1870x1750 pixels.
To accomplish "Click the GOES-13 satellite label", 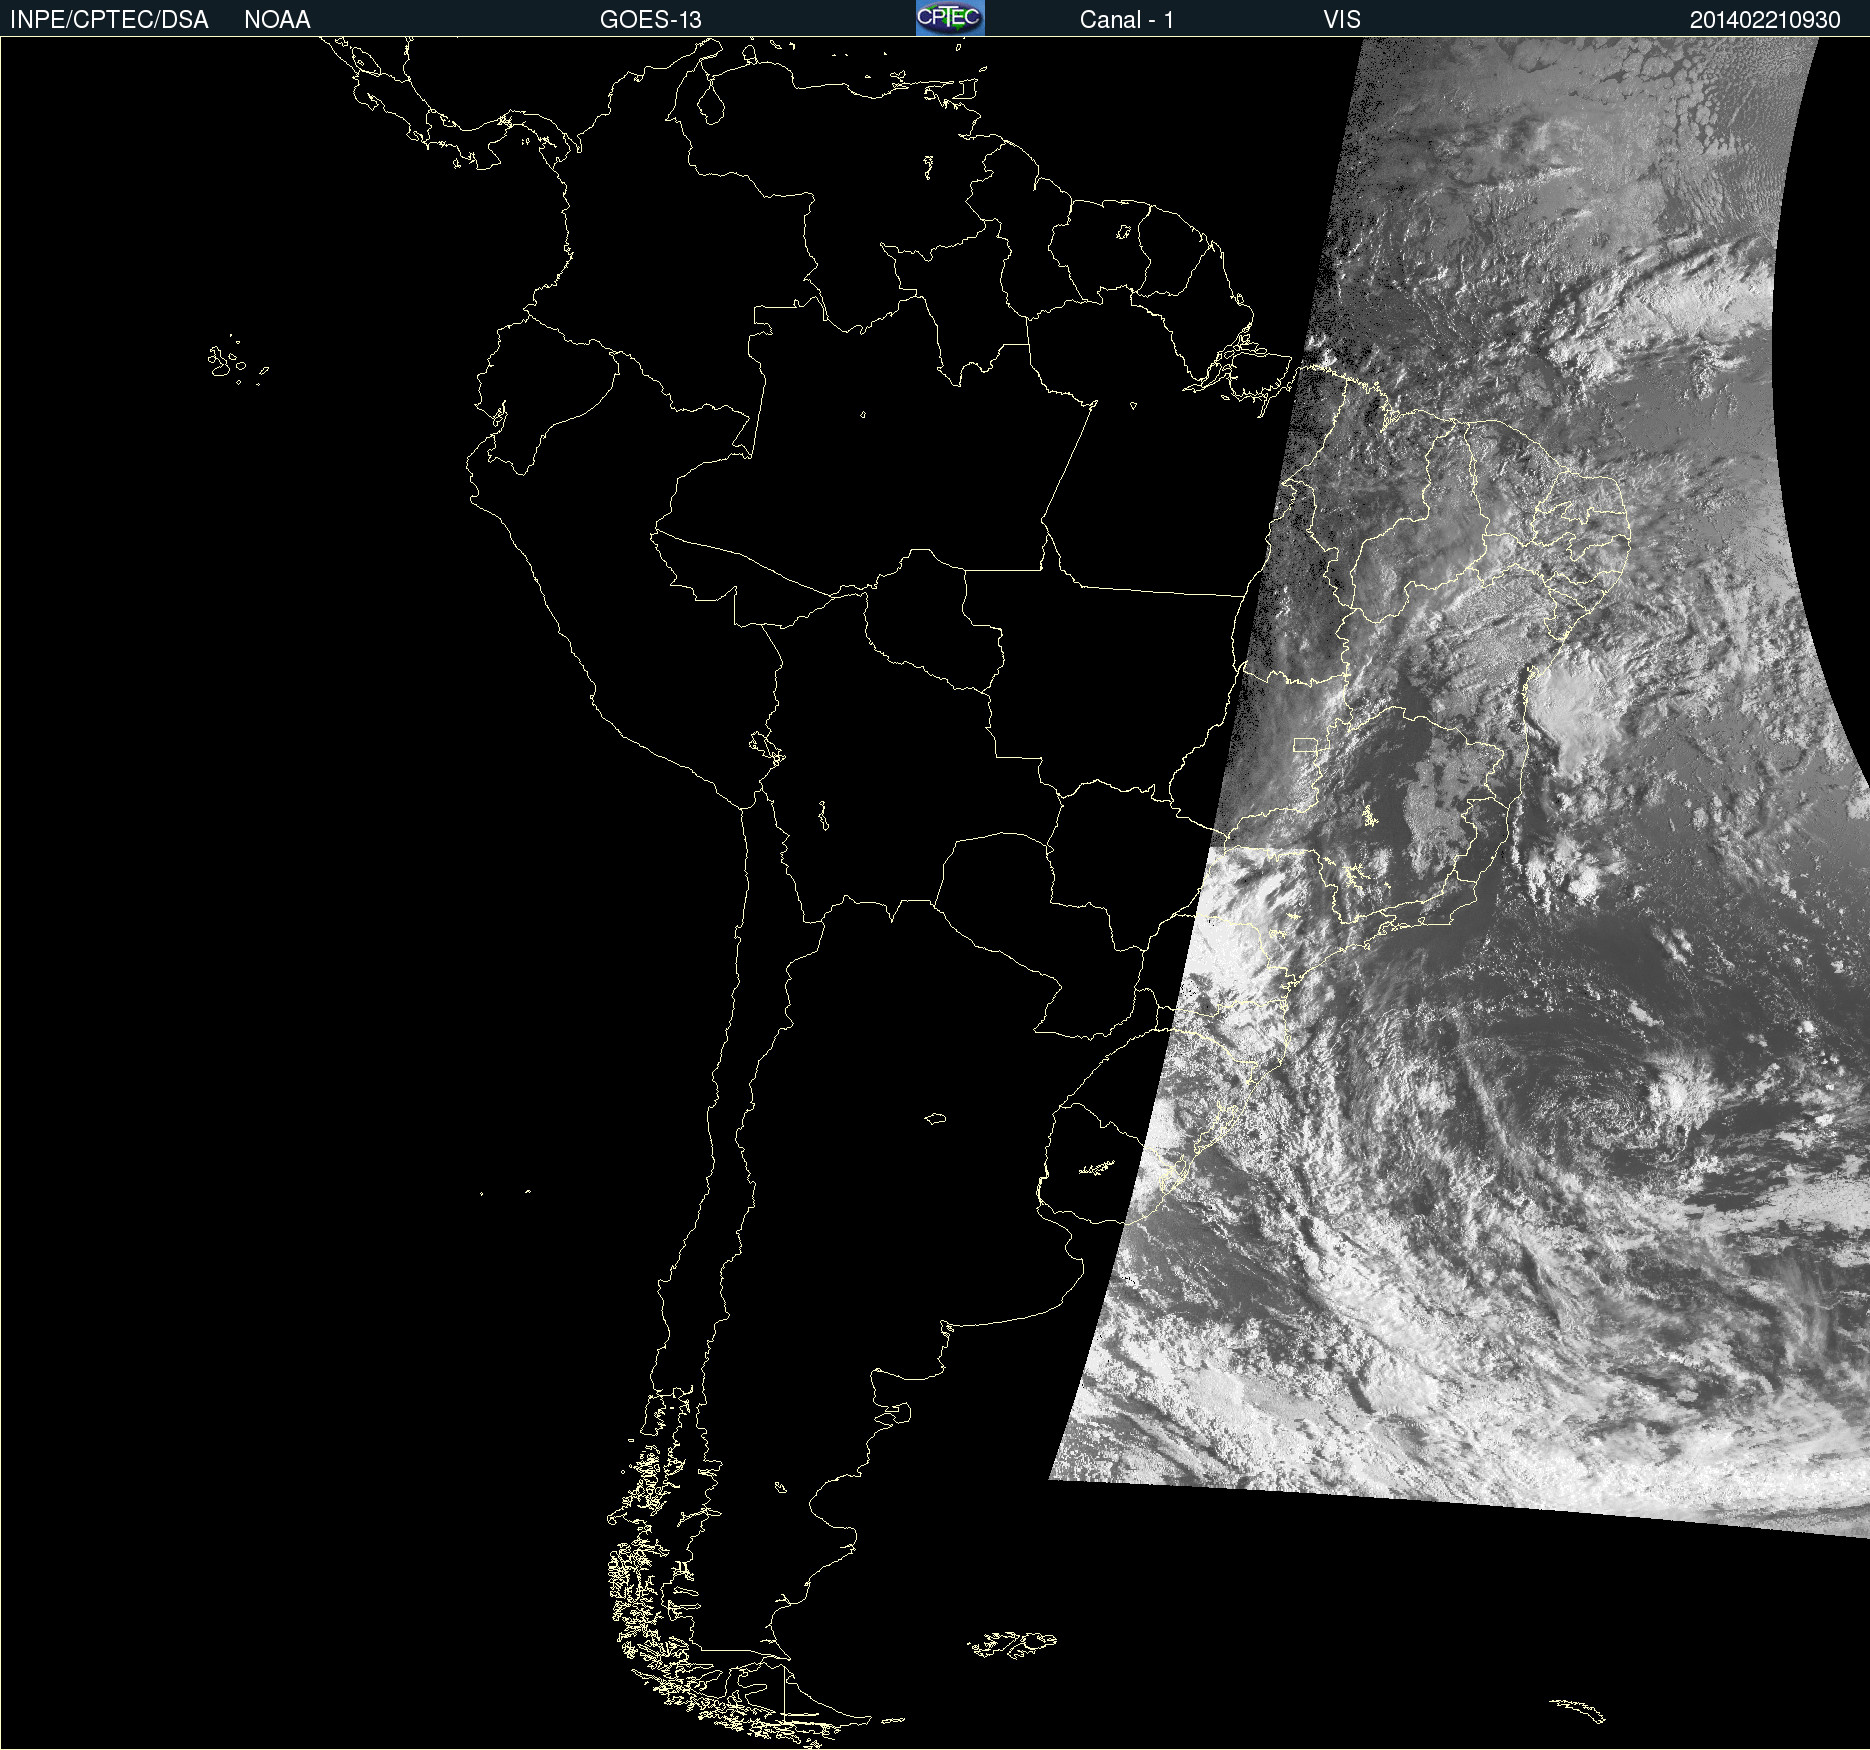I will (651, 20).
